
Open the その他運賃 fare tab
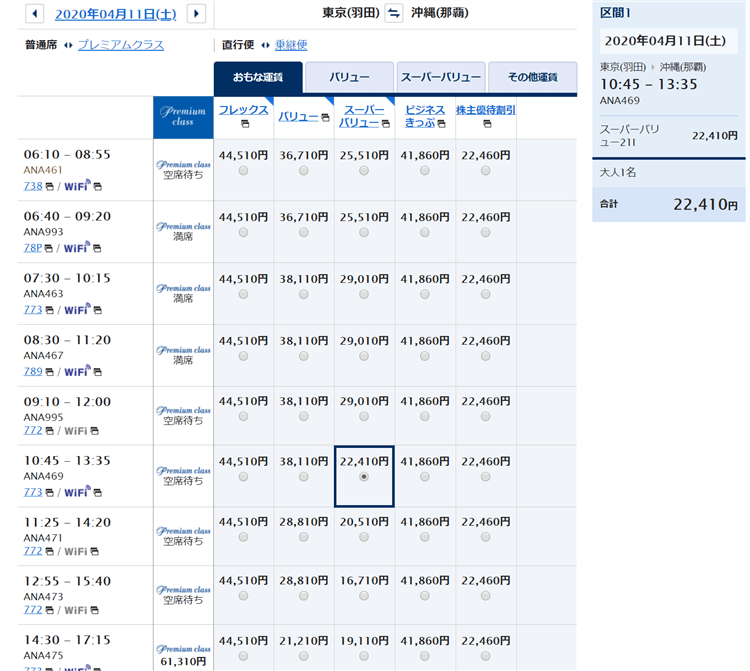click(x=533, y=77)
